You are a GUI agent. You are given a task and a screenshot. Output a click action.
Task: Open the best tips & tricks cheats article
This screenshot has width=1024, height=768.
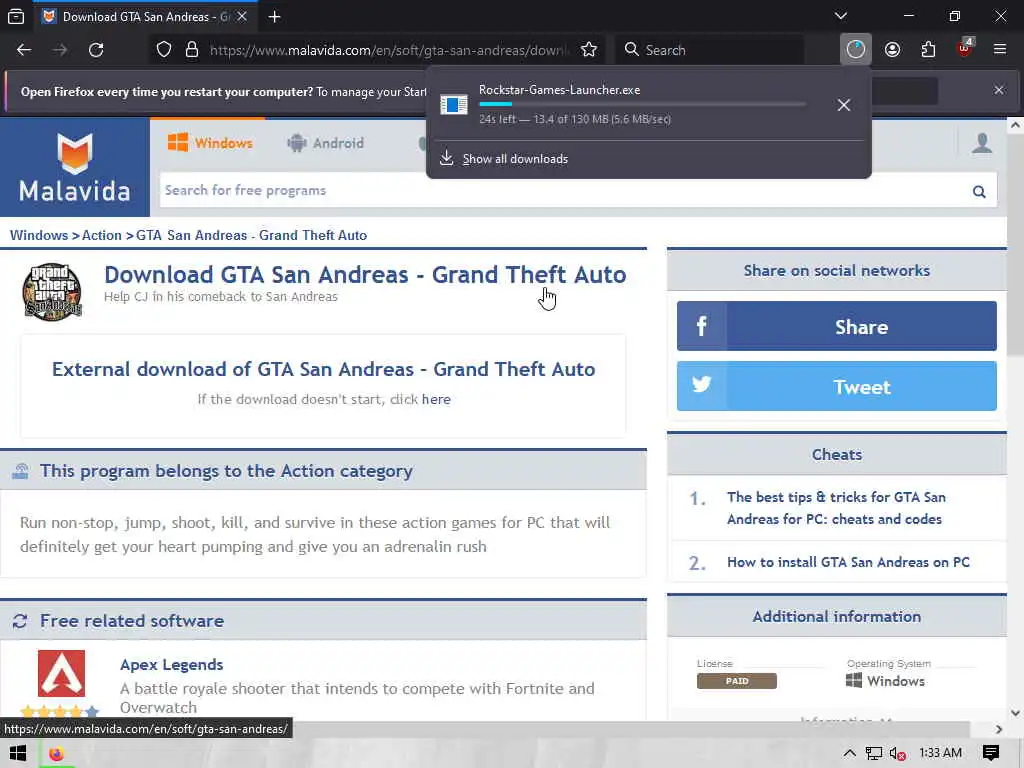[836, 507]
